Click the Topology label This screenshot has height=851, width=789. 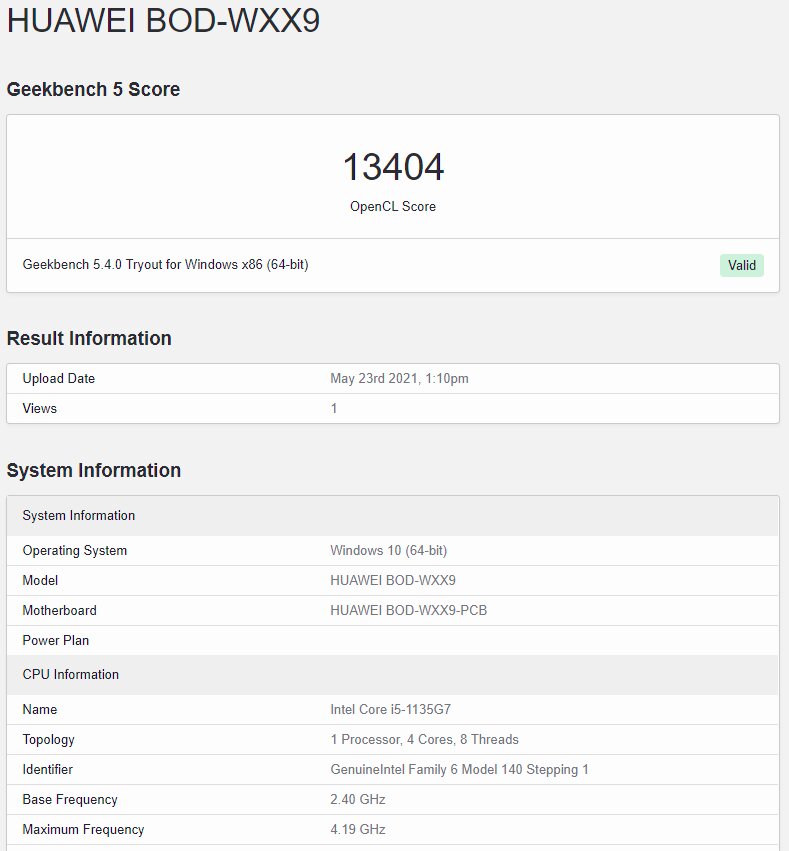[x=48, y=740]
